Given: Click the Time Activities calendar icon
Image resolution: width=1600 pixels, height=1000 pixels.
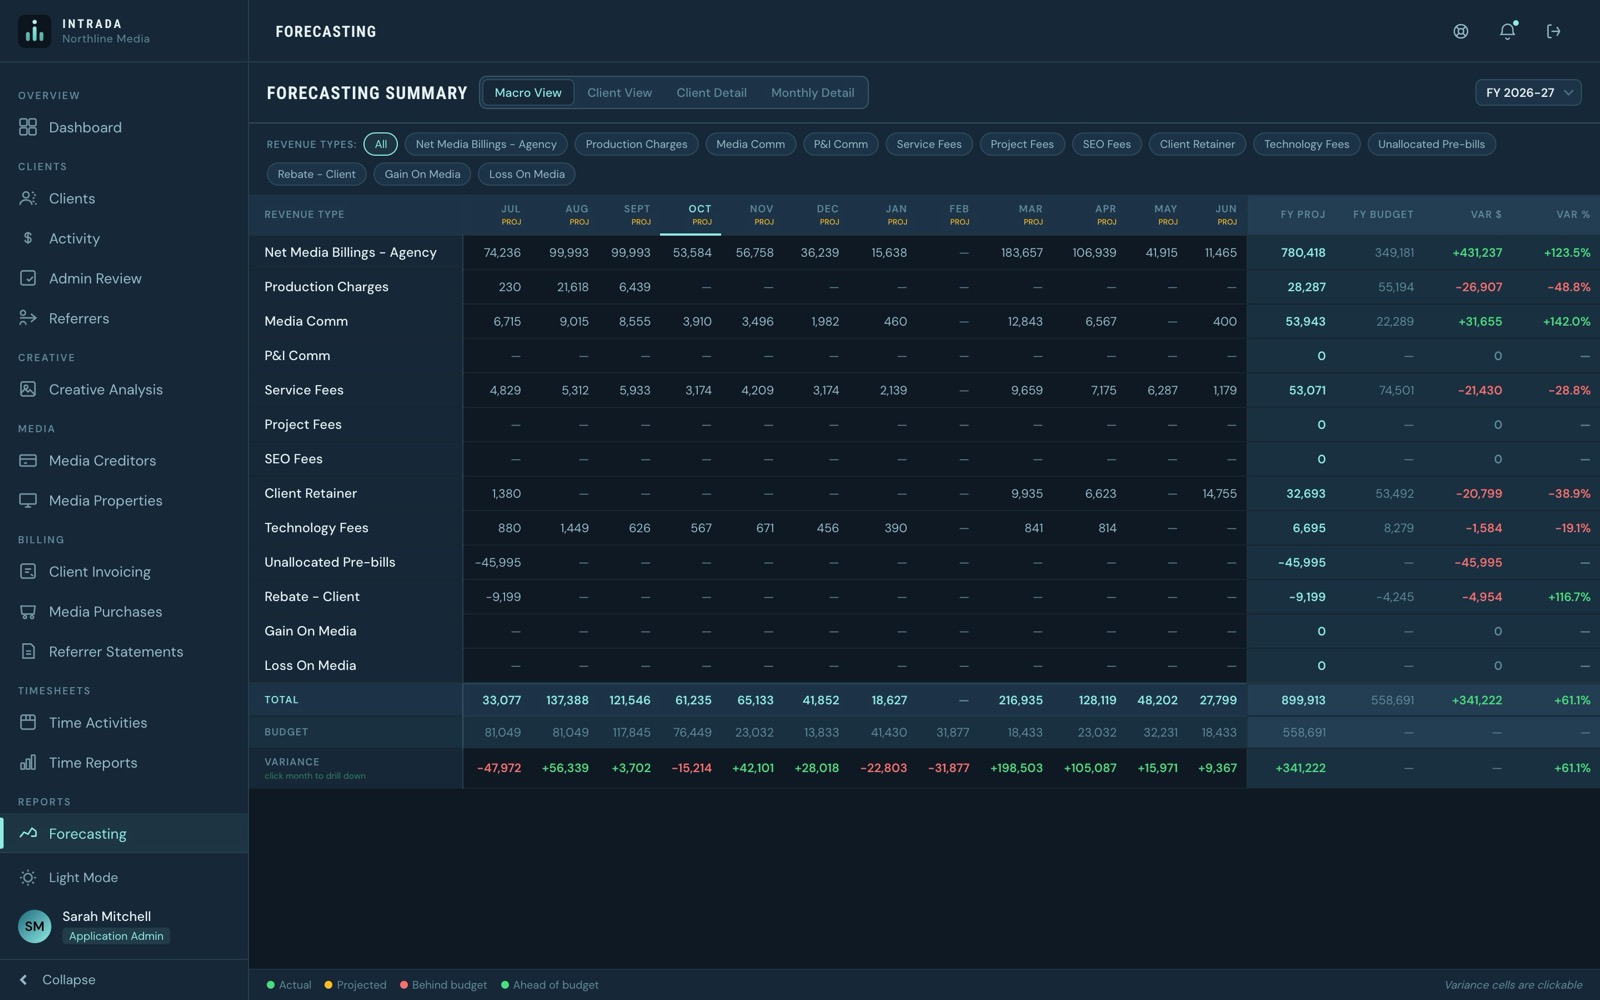Looking at the screenshot, I should [28, 722].
